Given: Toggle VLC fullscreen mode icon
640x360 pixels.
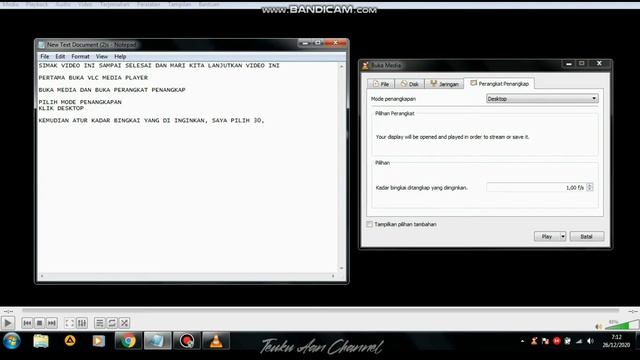Looking at the screenshot, I should 69,323.
